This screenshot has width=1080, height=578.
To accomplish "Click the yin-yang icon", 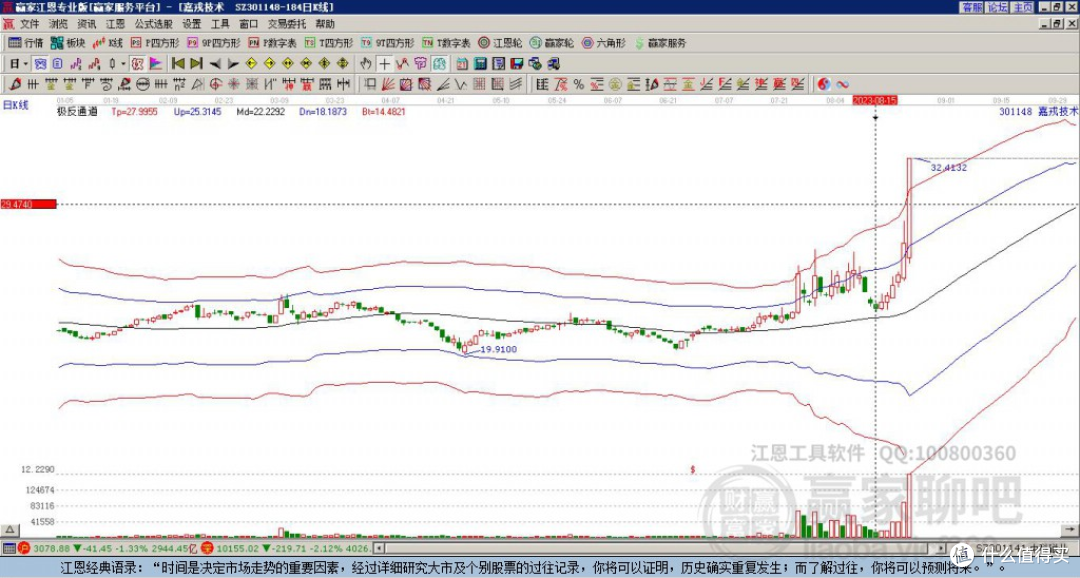I will [824, 85].
